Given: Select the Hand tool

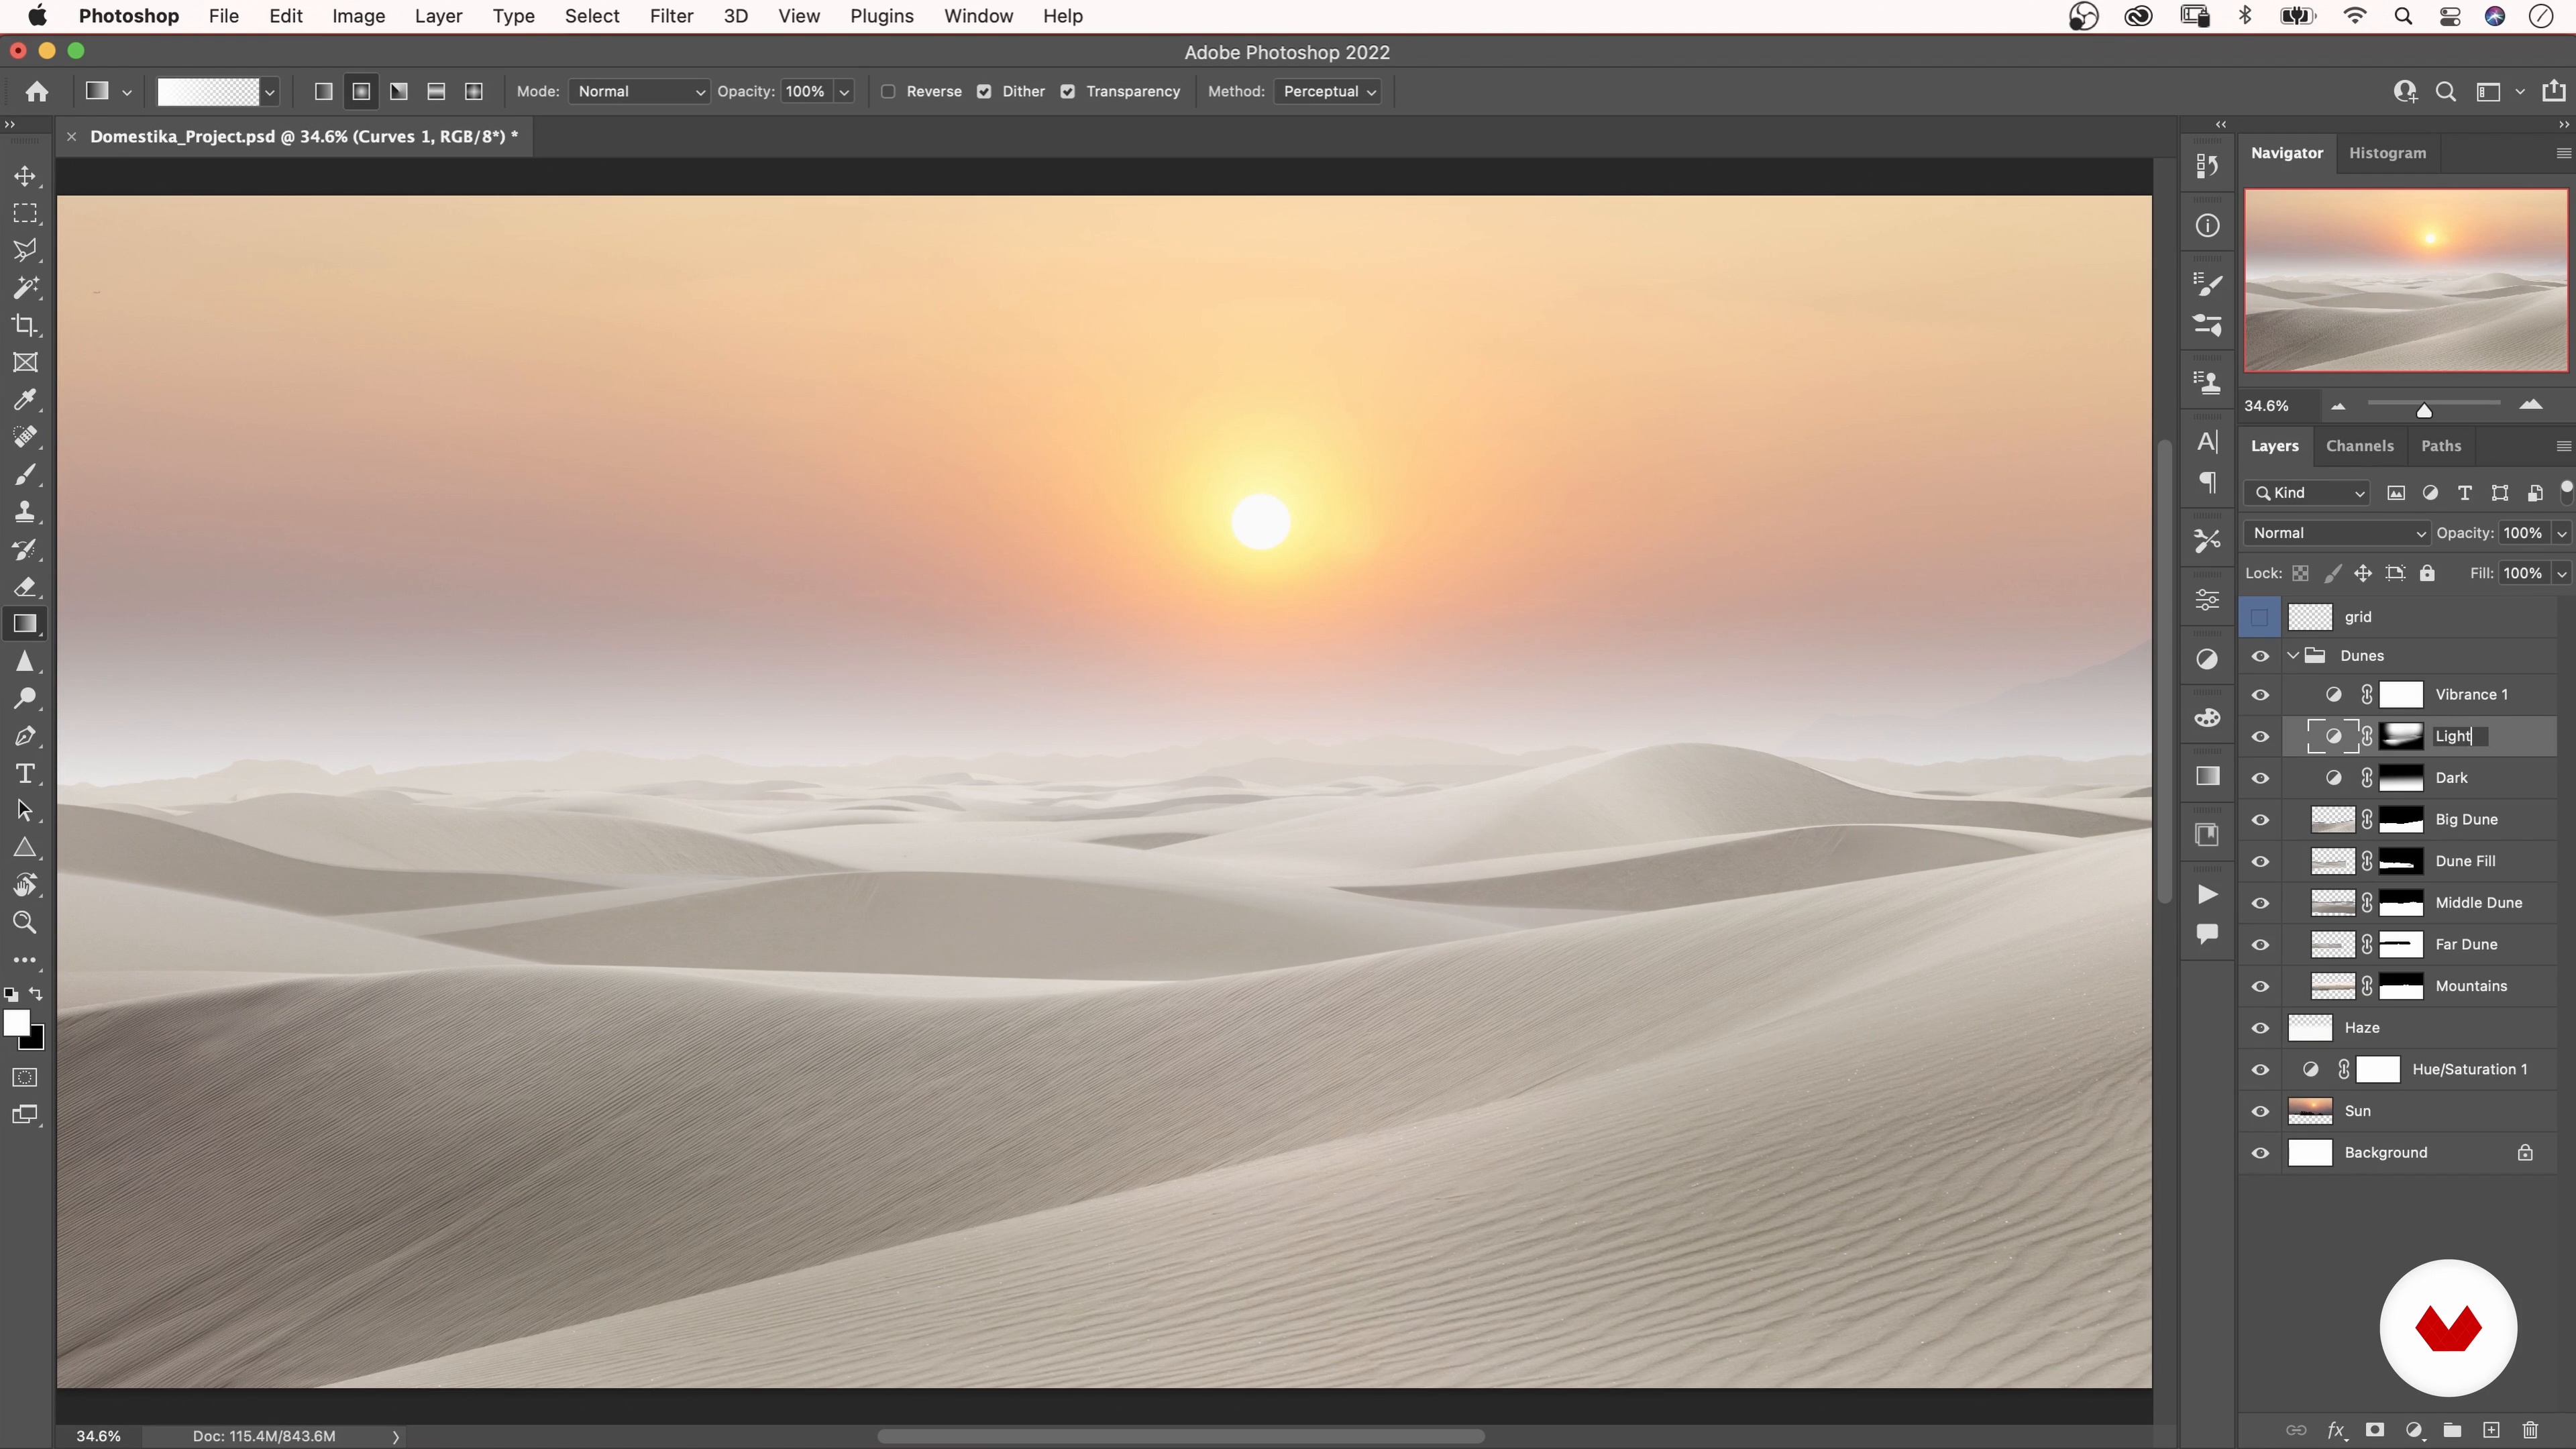Looking at the screenshot, I should [25, 886].
